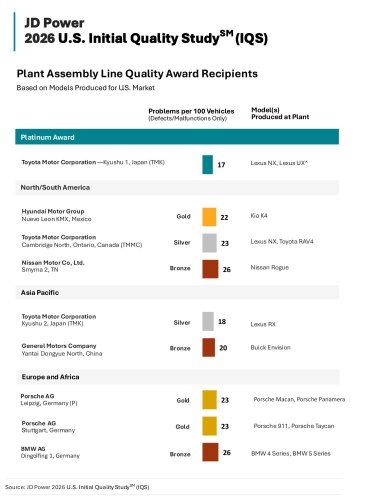Click the 'Buick Envision' model text
Screen dimensions: 380x500
(271, 348)
